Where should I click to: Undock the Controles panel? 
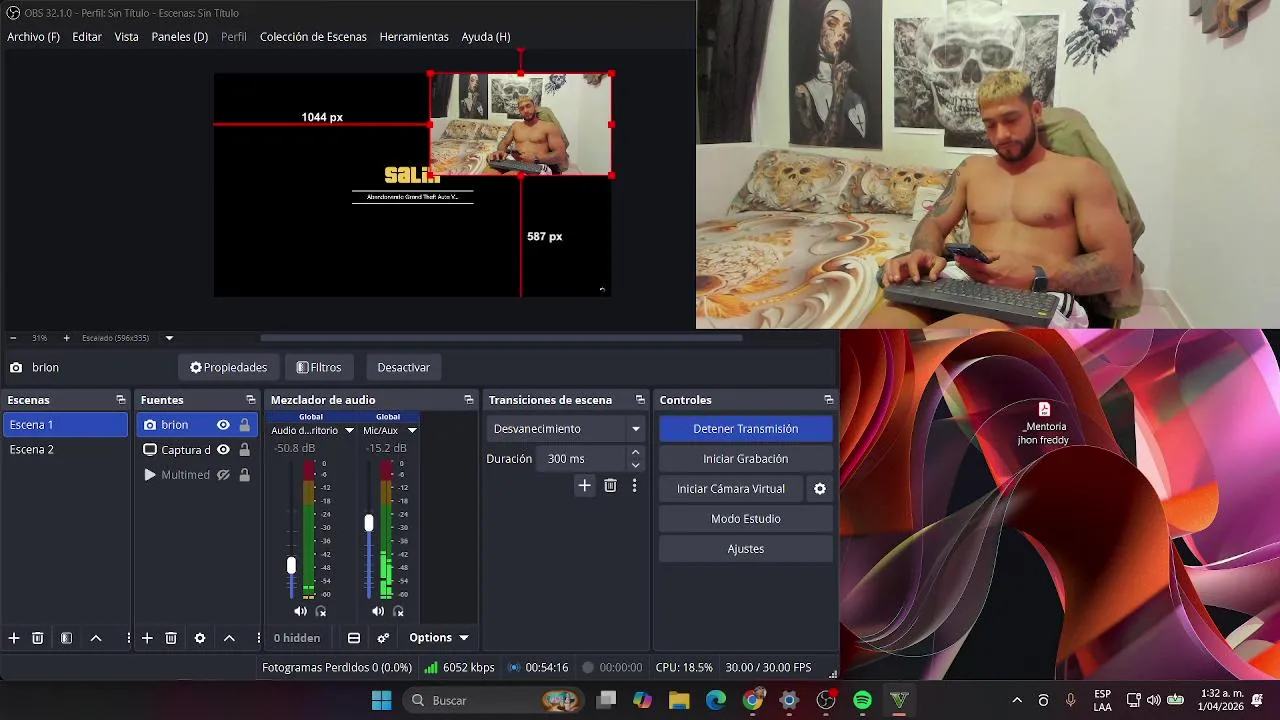click(x=828, y=400)
